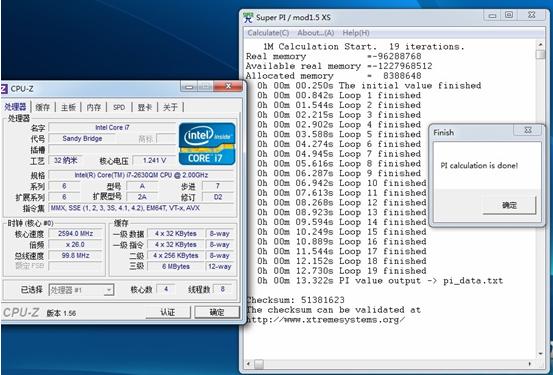Switch to the 关于 tab in CPU-Z
553x375 pixels.
170,107
